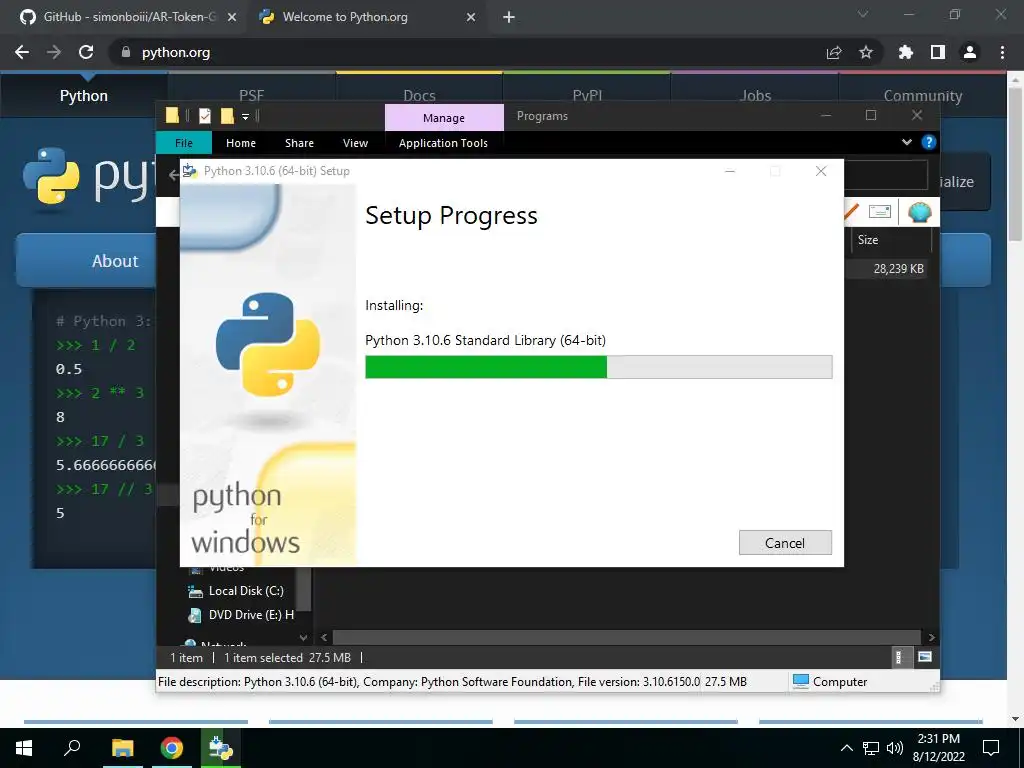This screenshot has width=1024, height=768.
Task: Switch to the Home ribbon tab
Action: click(240, 143)
